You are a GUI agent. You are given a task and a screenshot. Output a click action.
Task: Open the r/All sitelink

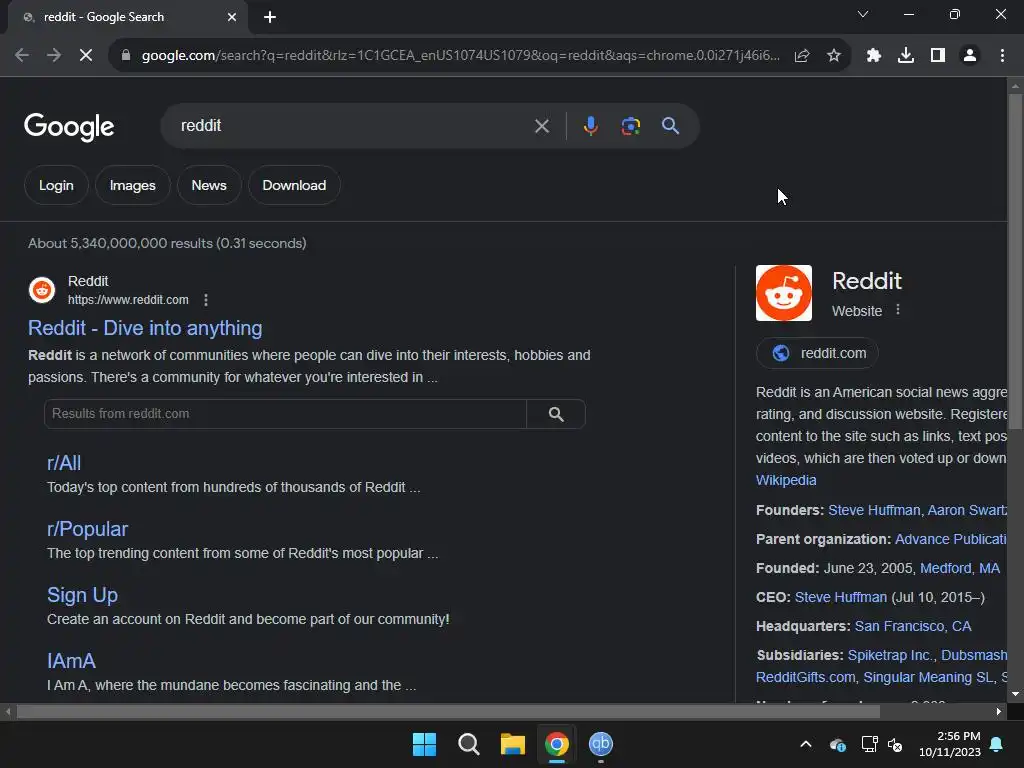pyautogui.click(x=64, y=463)
